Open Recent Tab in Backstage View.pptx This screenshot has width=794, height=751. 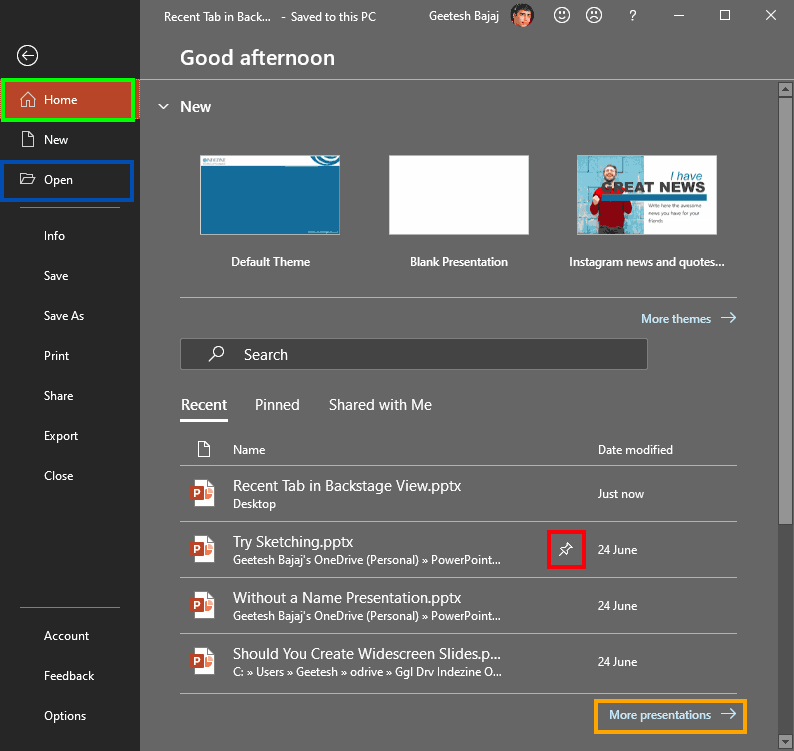(458, 494)
